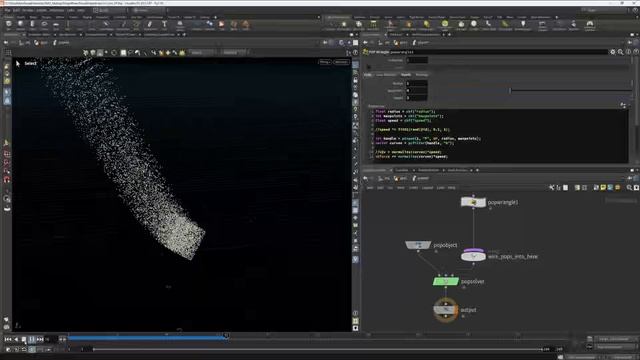Viewport: 640px width, 360px height.
Task: Open help icon in parameter pane header
Action: (636, 52)
